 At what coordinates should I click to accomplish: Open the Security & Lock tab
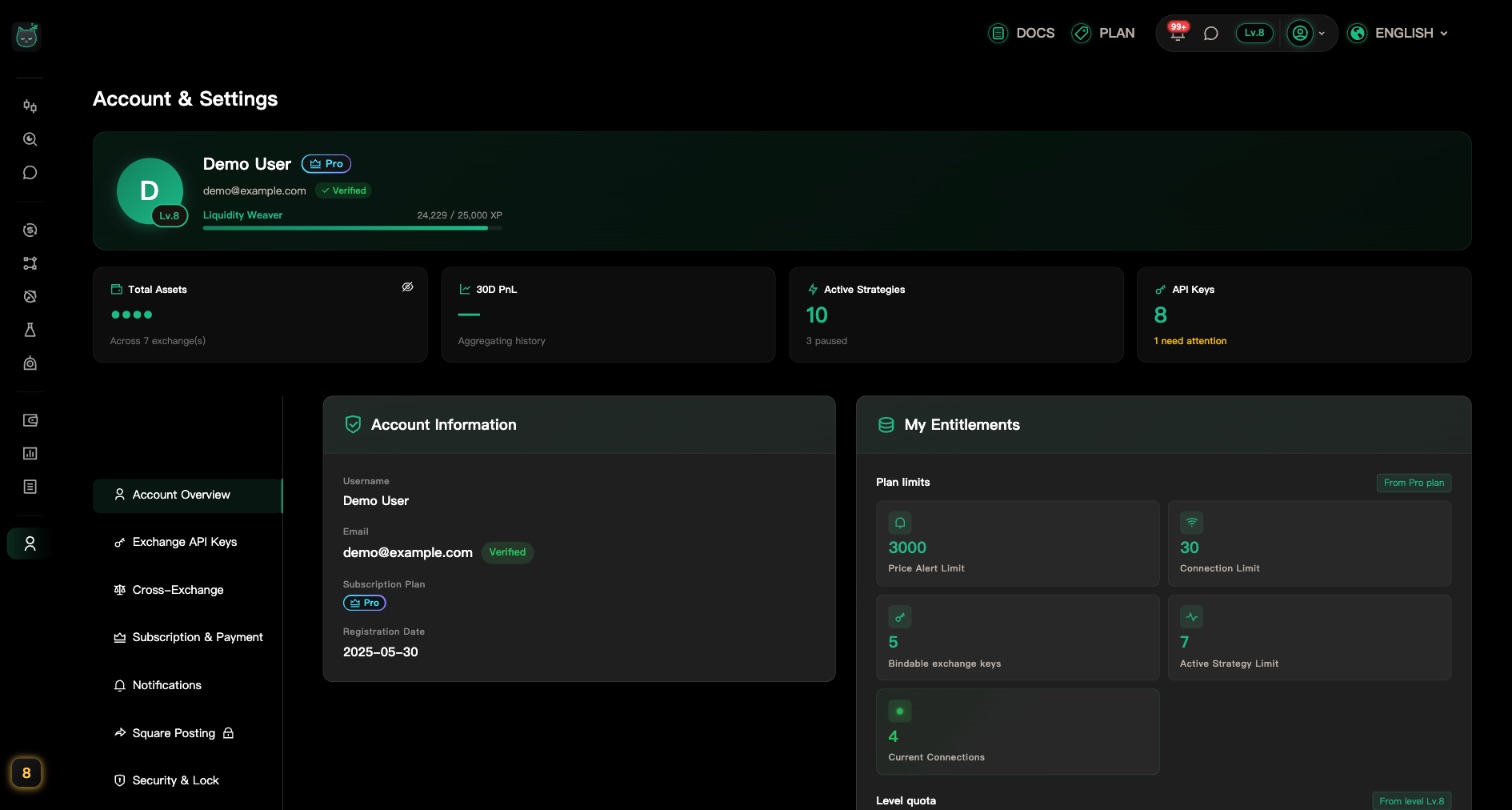[188, 780]
